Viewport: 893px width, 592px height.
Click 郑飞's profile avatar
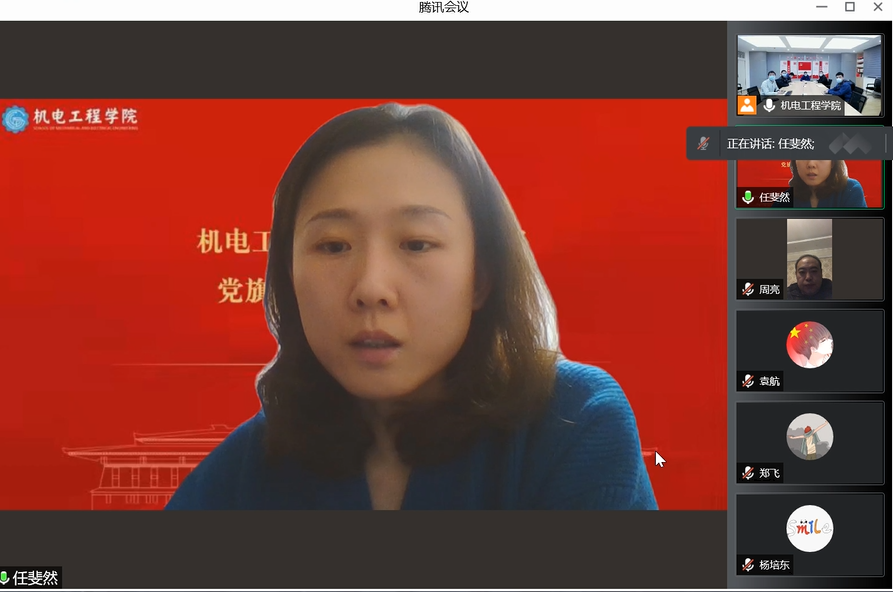click(809, 437)
